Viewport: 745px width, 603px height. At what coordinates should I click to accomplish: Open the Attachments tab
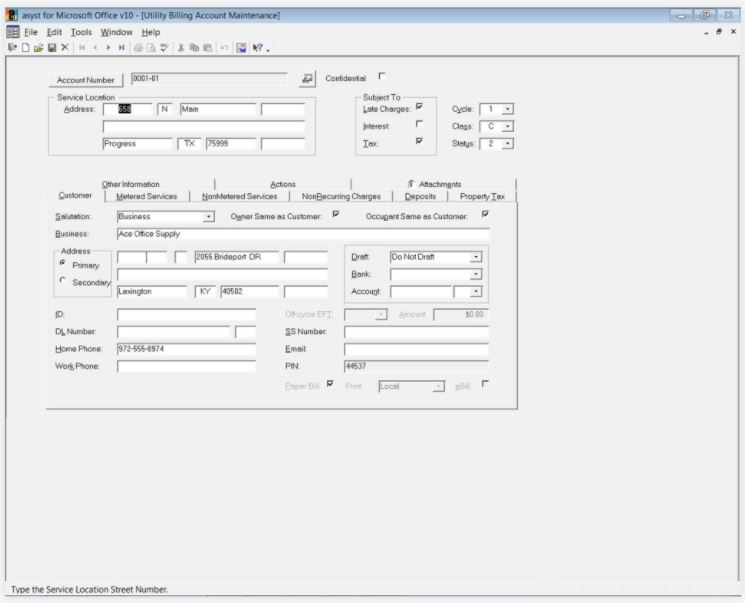click(x=434, y=184)
